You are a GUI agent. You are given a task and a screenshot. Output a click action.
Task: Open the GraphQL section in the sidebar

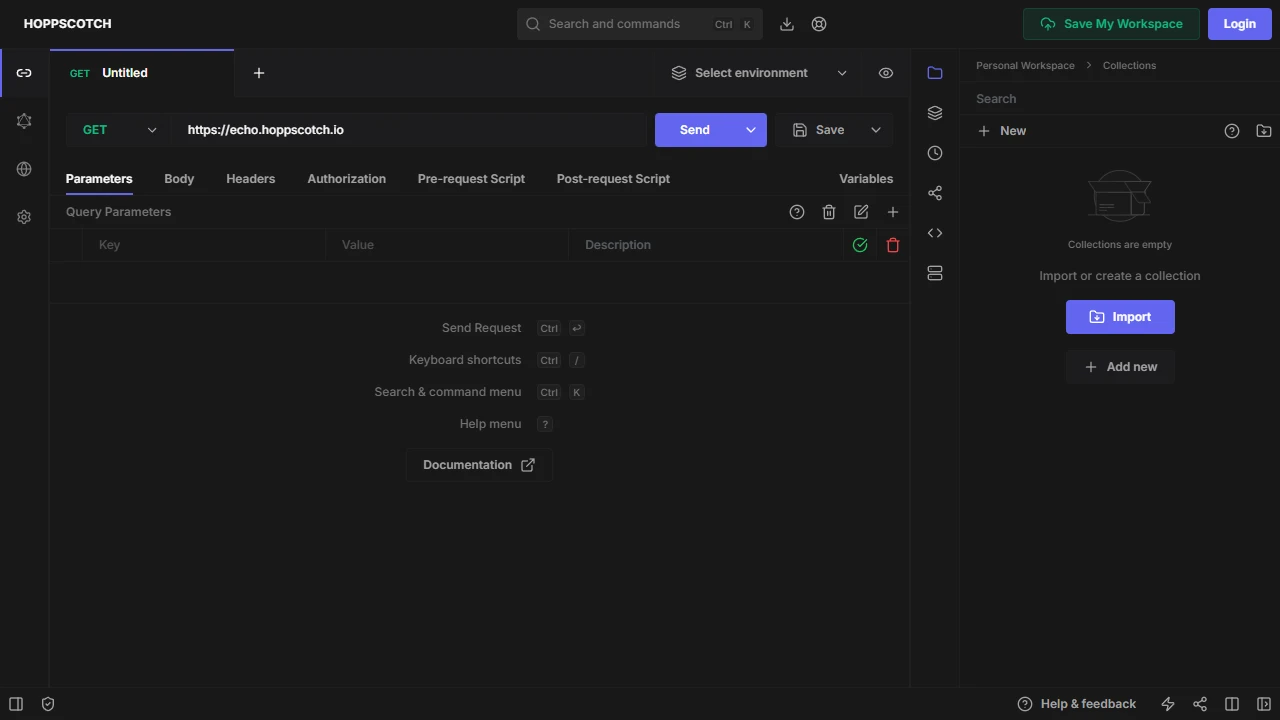[24, 120]
